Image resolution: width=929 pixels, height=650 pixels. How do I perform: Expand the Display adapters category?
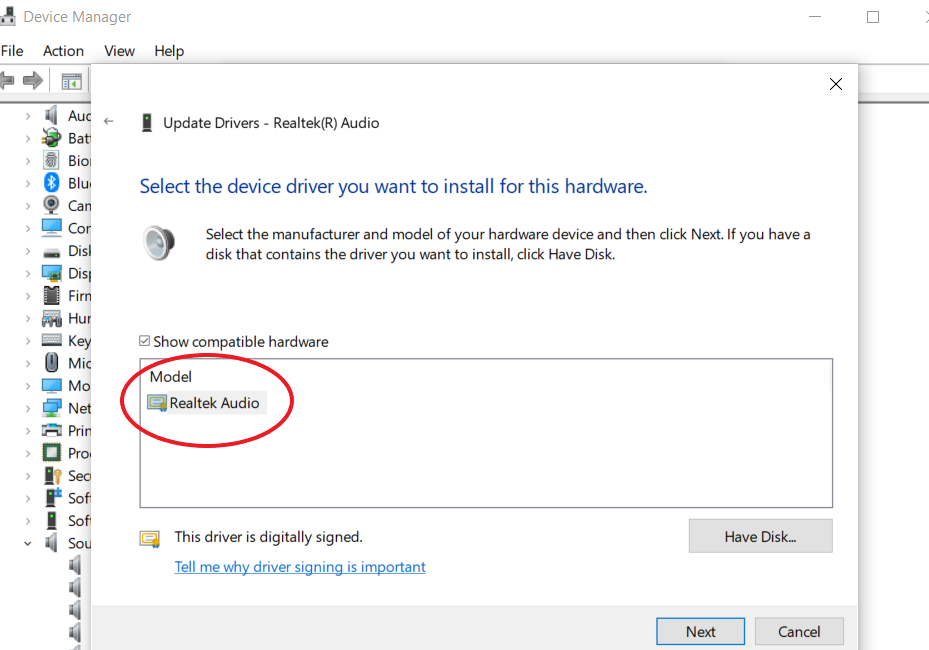(30, 272)
